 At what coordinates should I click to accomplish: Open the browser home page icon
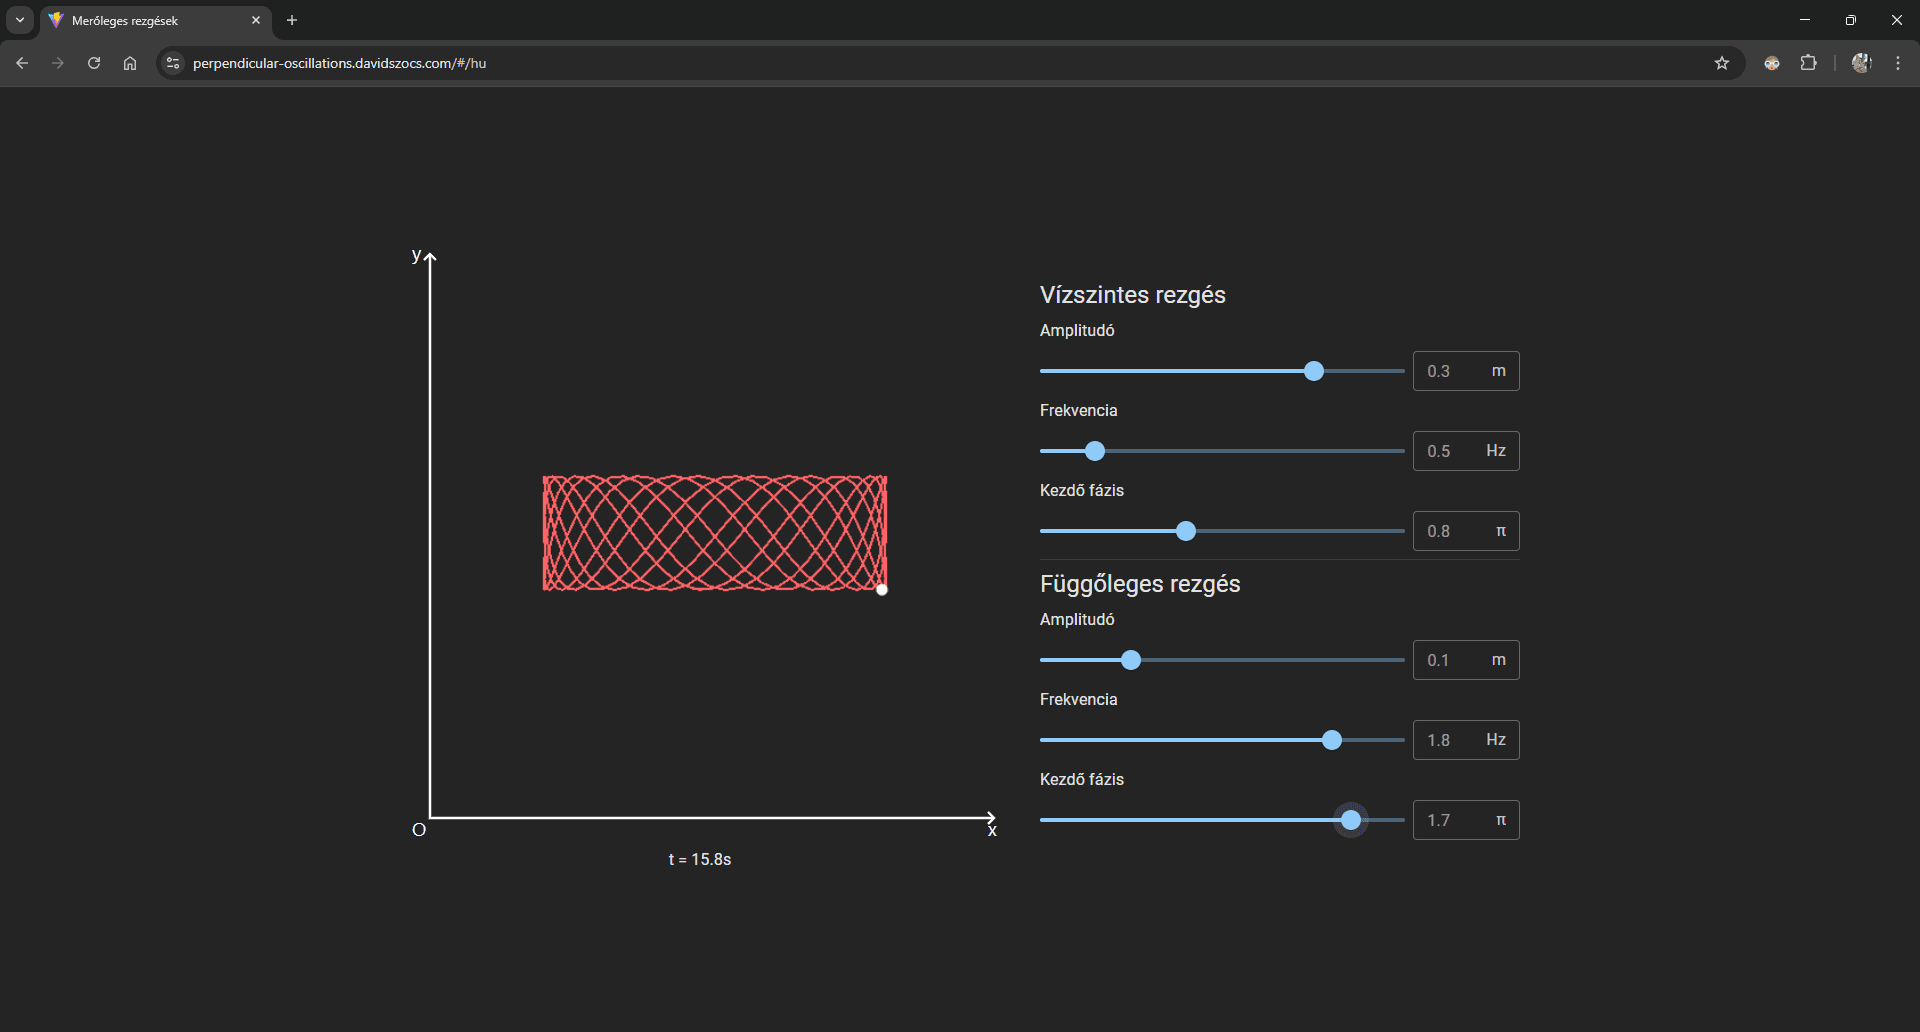click(x=130, y=63)
